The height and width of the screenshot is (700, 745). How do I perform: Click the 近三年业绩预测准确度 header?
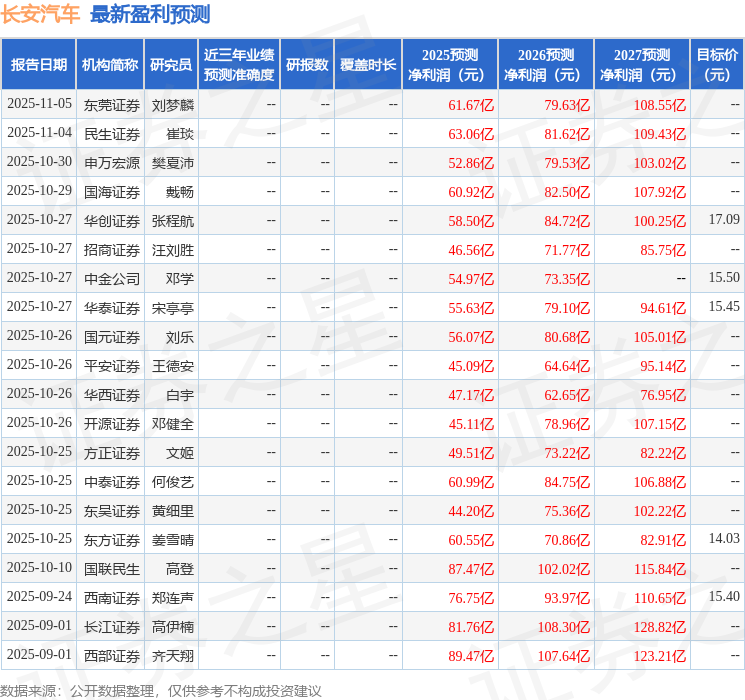[239, 65]
